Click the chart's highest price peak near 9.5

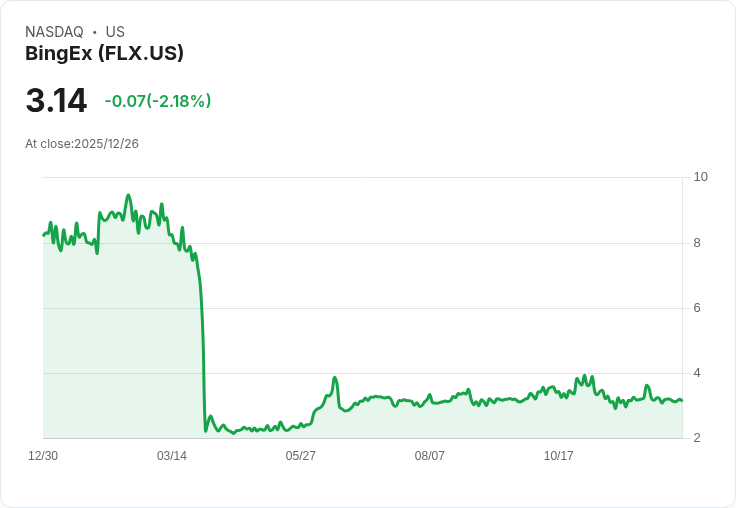click(128, 195)
